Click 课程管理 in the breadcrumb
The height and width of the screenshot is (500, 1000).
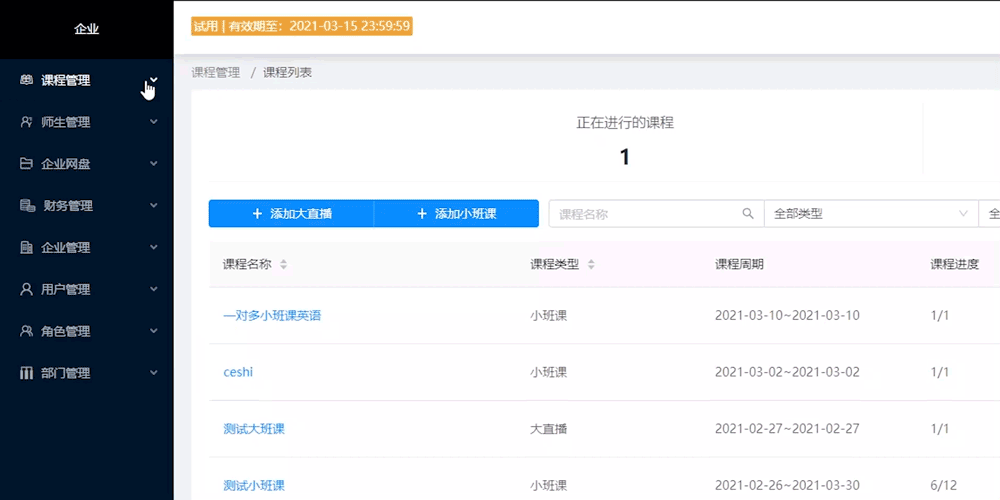(216, 73)
